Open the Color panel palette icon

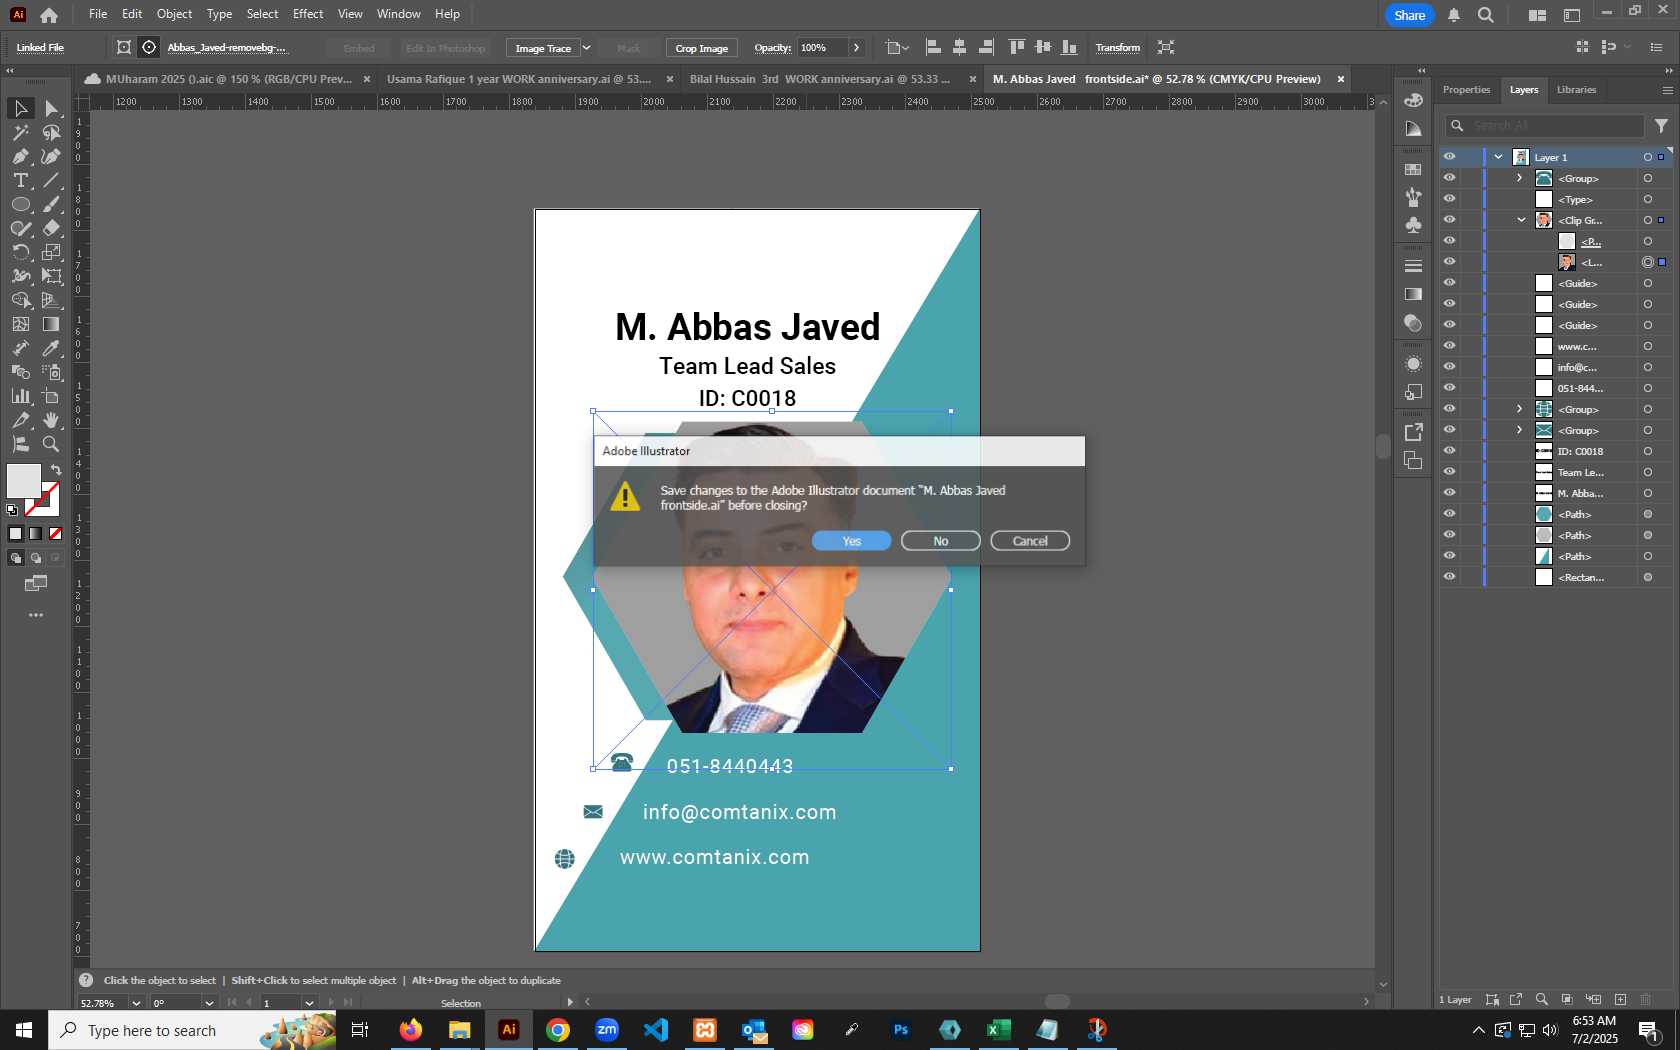coord(1413,100)
